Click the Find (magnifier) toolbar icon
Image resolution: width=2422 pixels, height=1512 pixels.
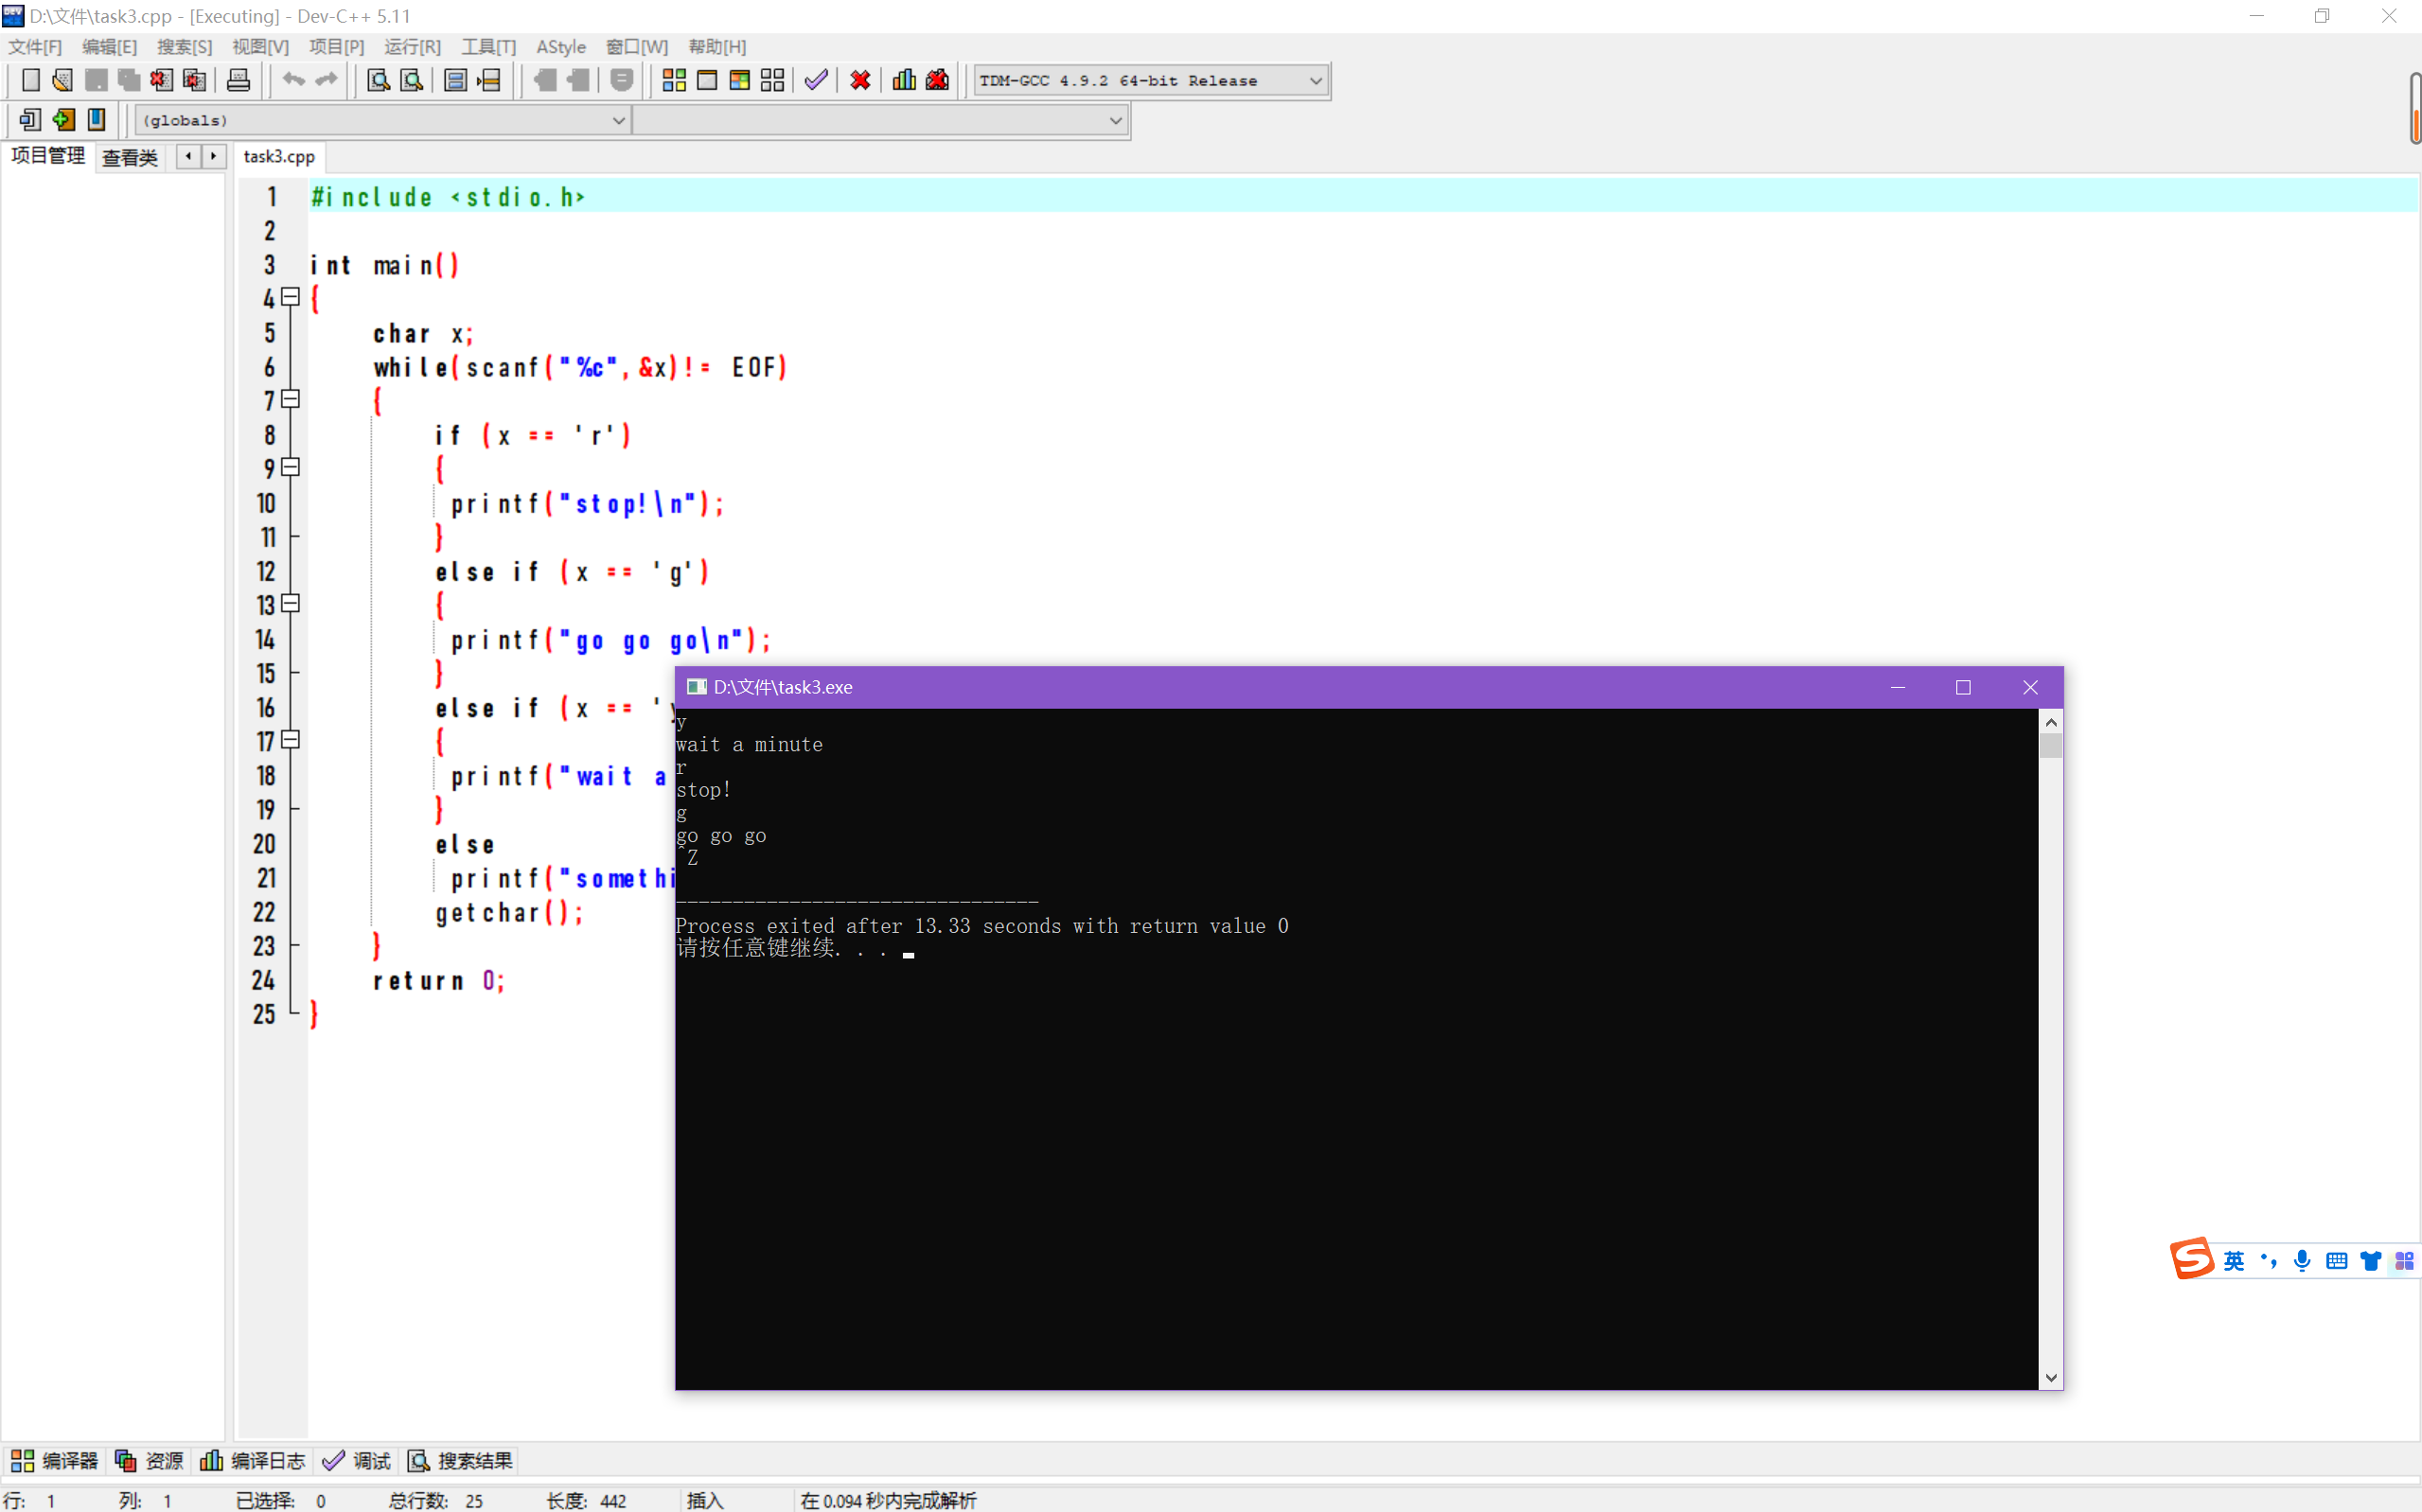378,80
